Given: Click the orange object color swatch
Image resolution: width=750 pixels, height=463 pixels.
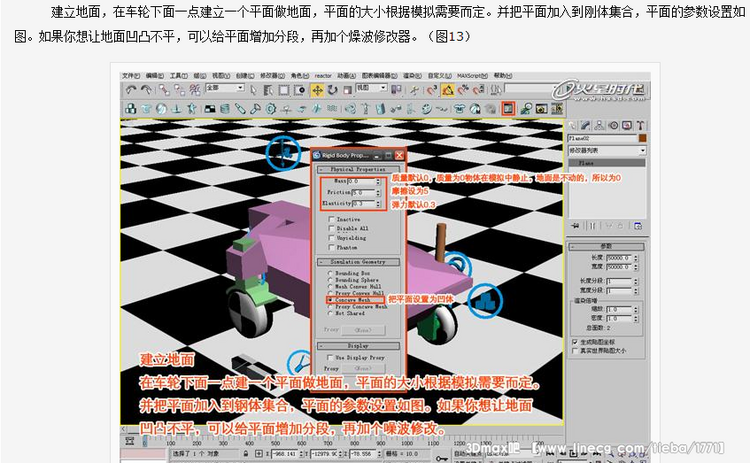Looking at the screenshot, I should point(642,138).
